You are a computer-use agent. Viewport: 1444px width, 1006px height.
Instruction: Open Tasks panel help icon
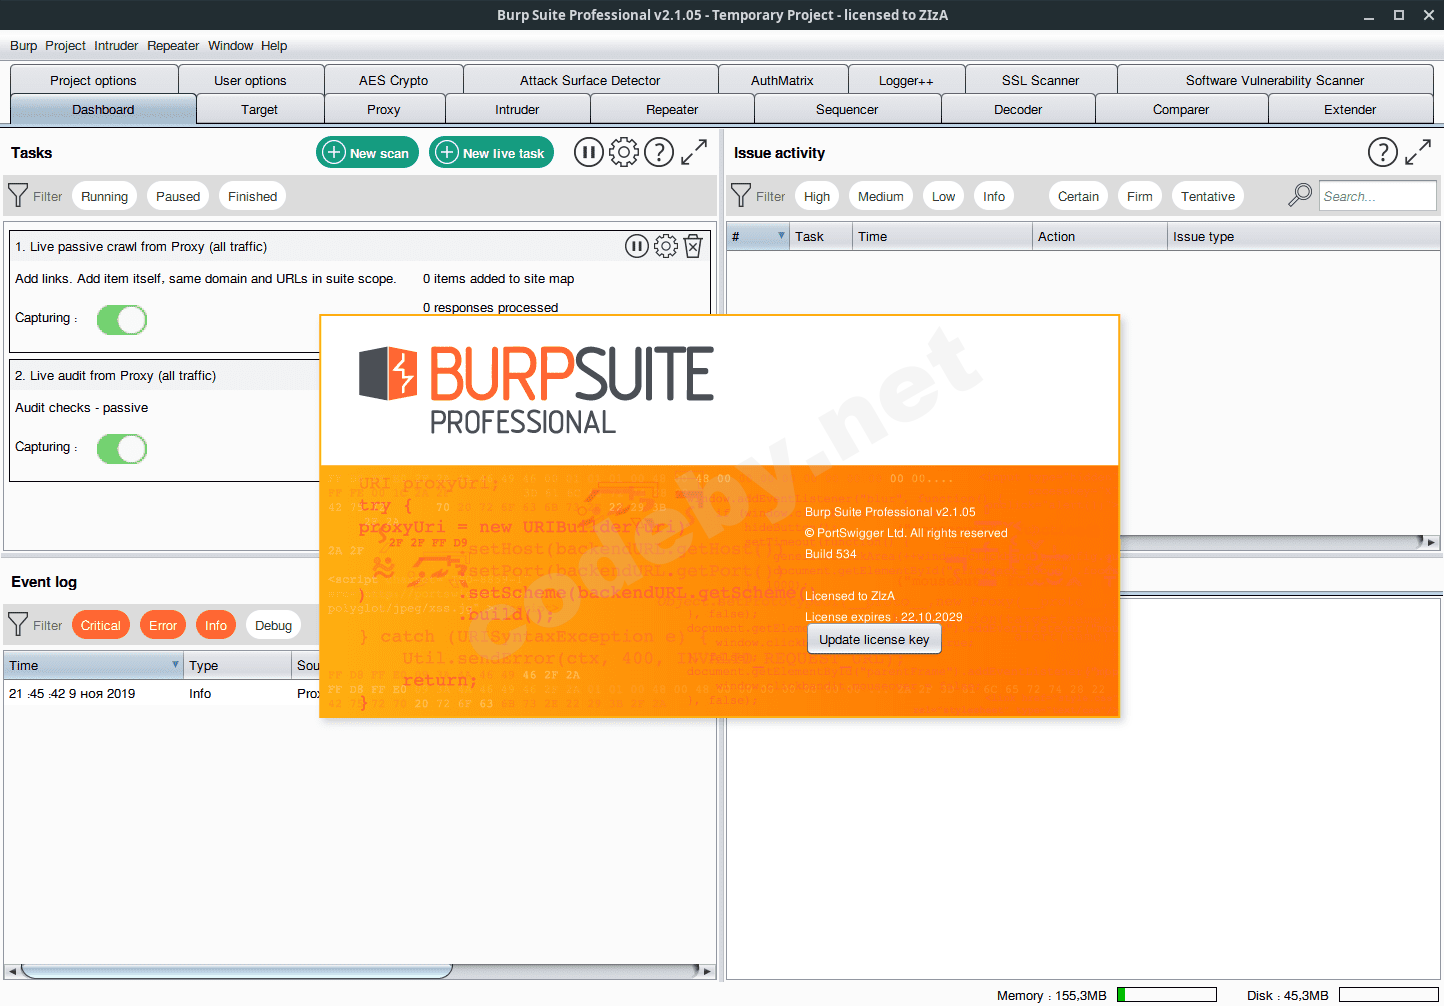[659, 152]
